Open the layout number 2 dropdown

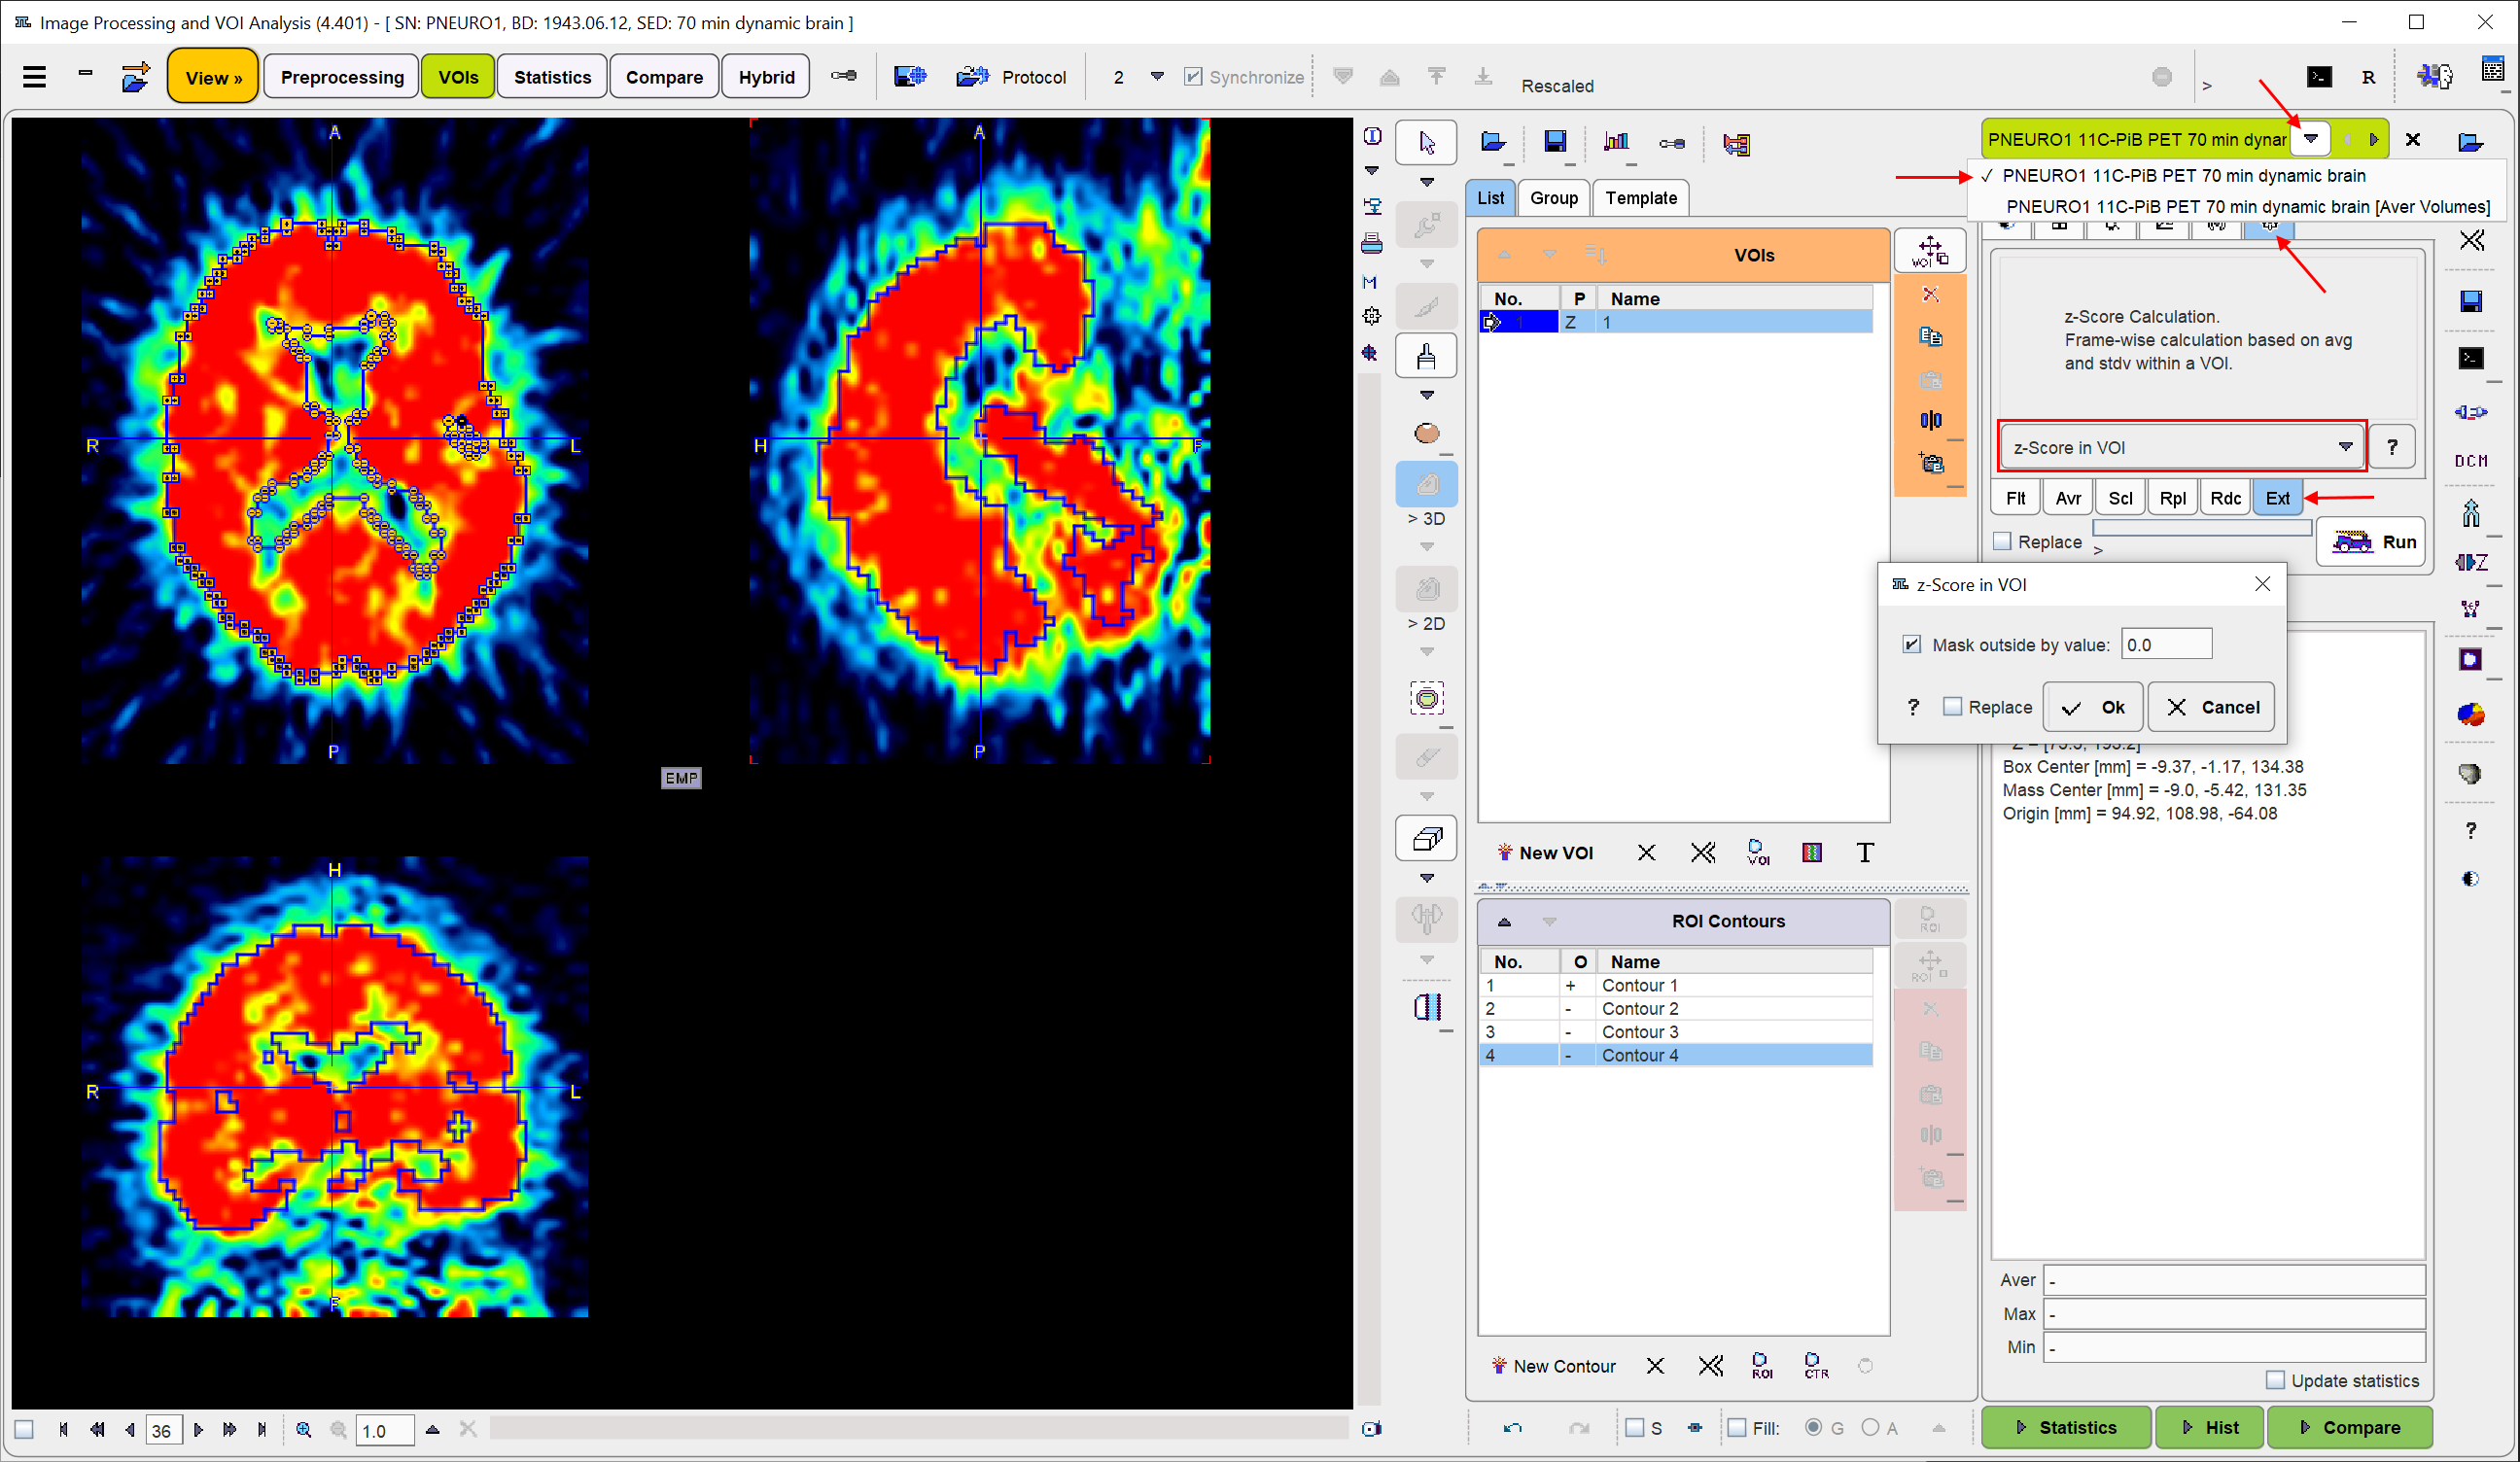point(1157,77)
